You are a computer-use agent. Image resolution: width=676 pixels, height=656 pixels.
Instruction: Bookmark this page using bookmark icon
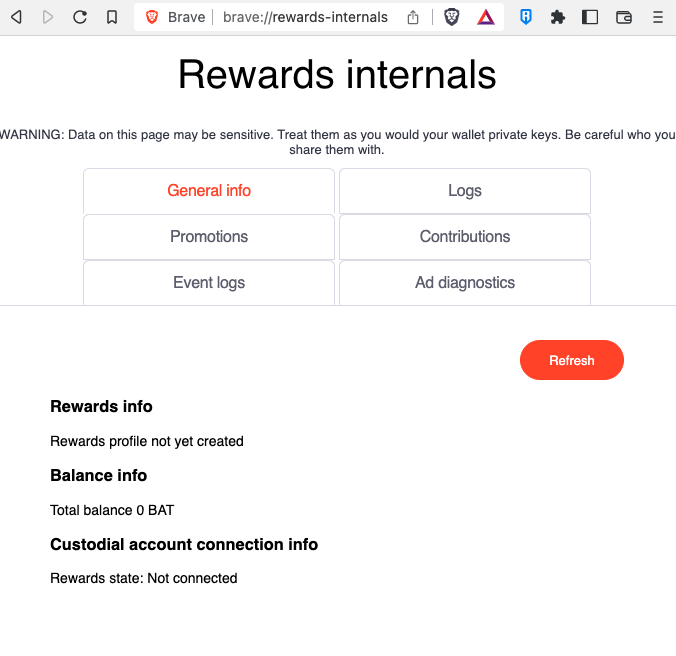112,17
